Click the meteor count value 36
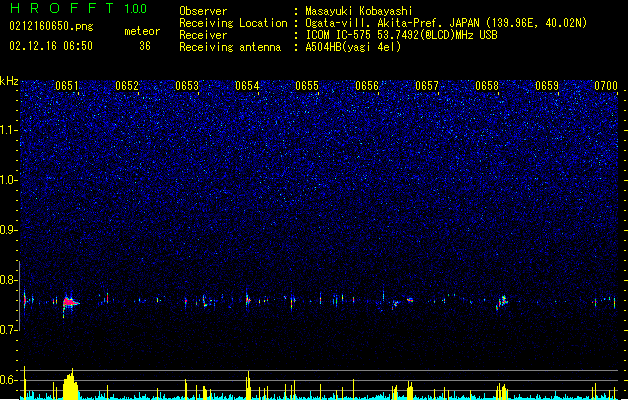The width and height of the screenshot is (629, 400). pyautogui.click(x=145, y=46)
